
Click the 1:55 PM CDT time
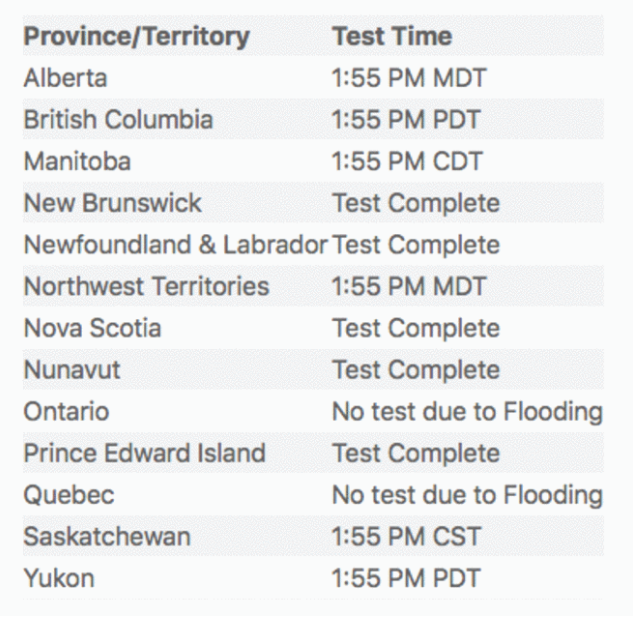tap(407, 161)
